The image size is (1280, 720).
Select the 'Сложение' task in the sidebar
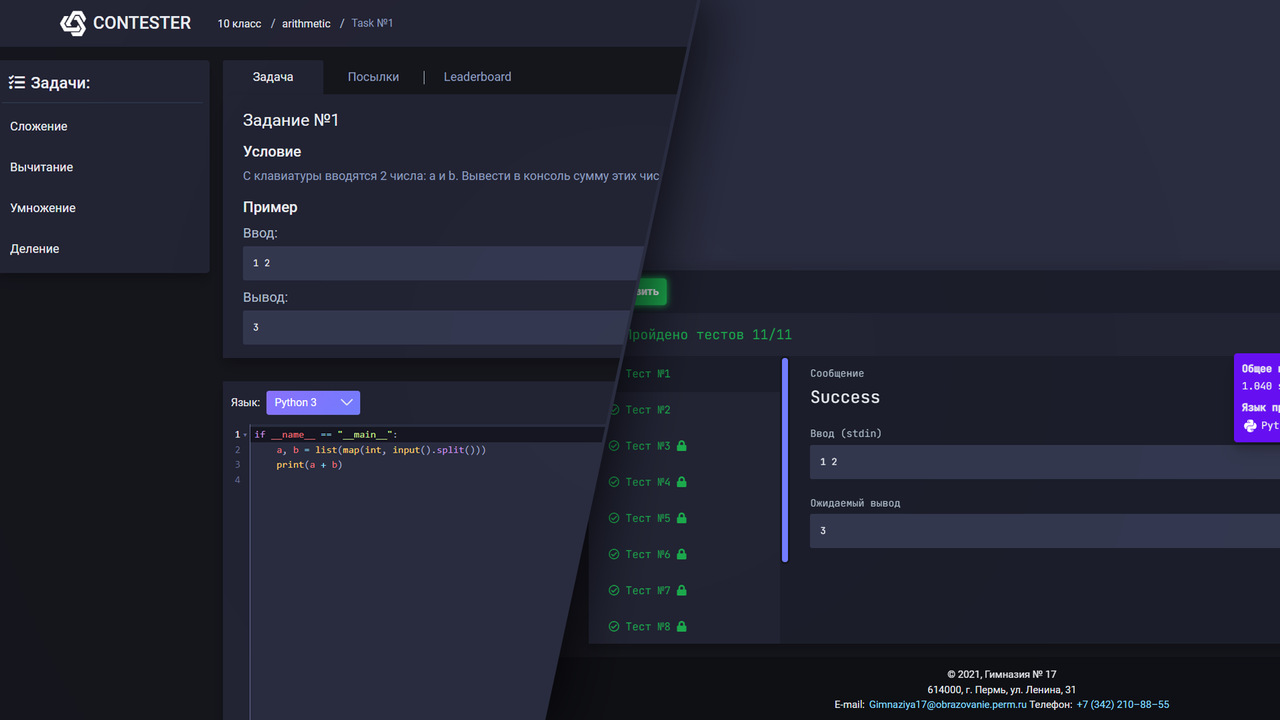coord(39,126)
